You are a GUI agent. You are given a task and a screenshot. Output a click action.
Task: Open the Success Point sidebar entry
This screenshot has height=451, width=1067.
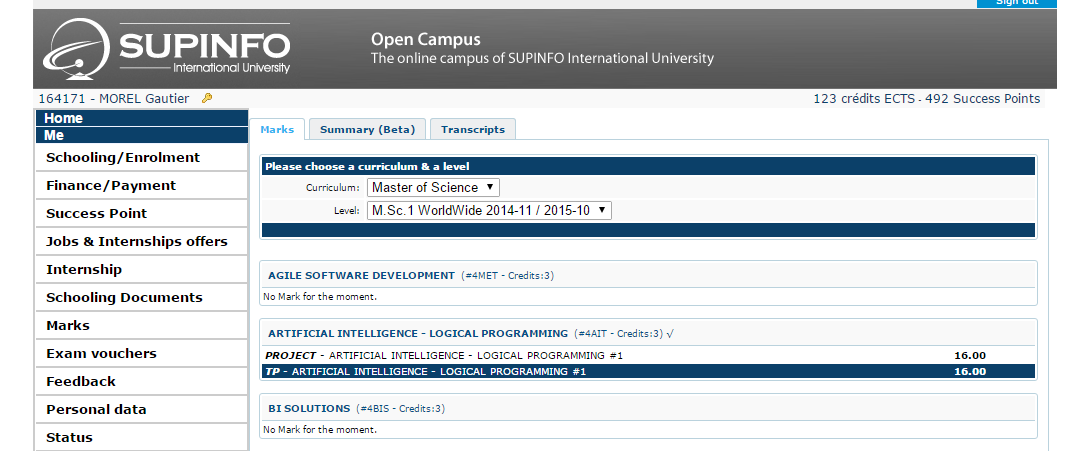(x=142, y=213)
